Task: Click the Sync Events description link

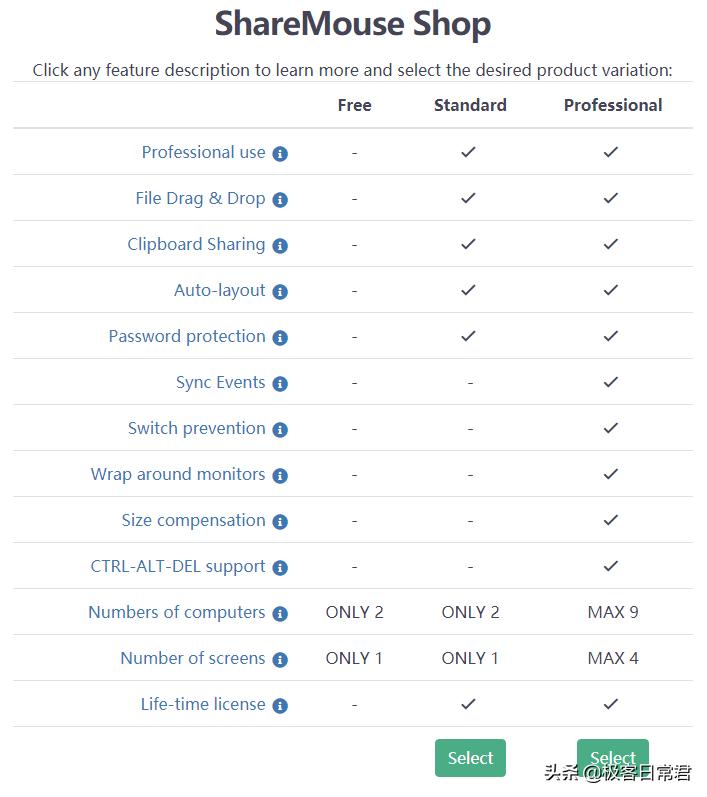Action: tap(220, 382)
